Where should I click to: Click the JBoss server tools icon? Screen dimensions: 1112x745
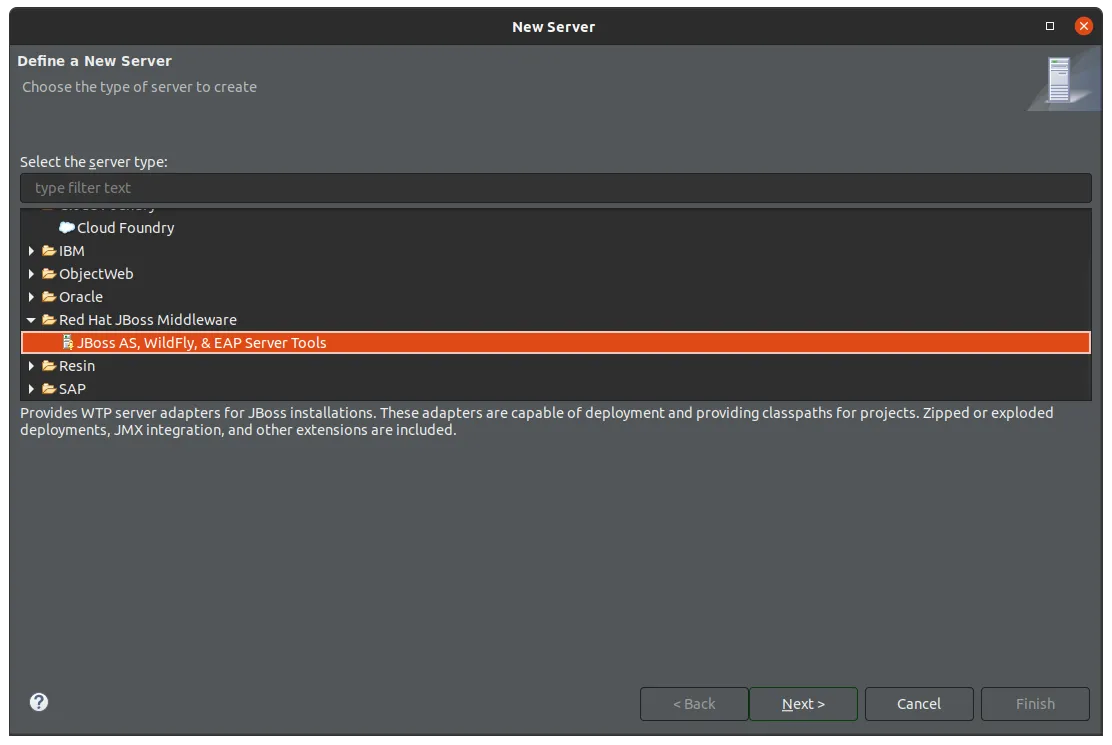67,342
